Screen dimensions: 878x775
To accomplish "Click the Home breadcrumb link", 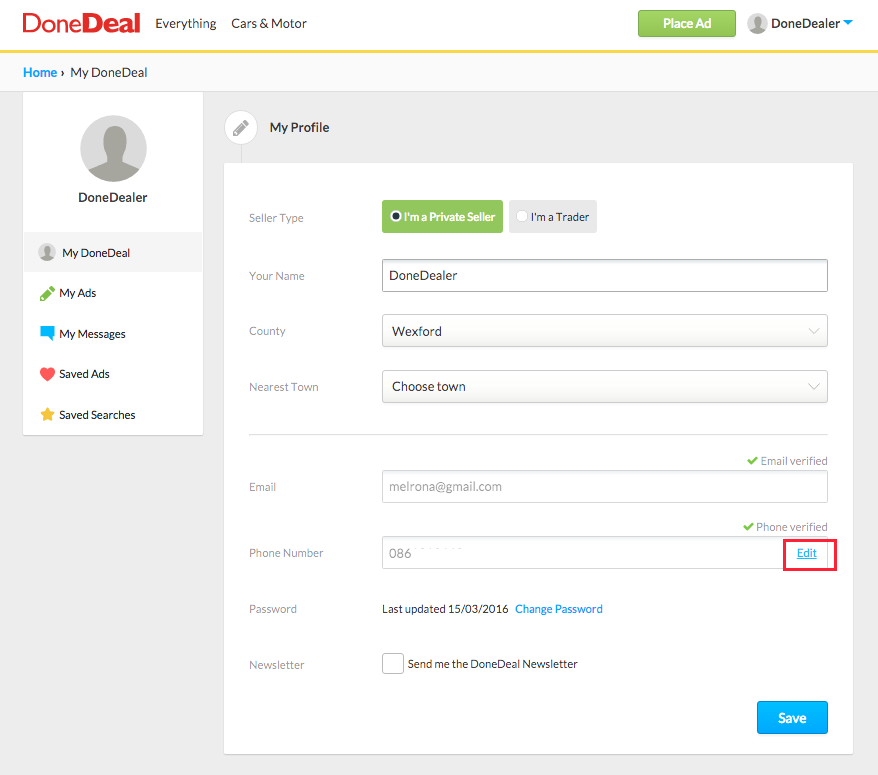I will [x=40, y=72].
